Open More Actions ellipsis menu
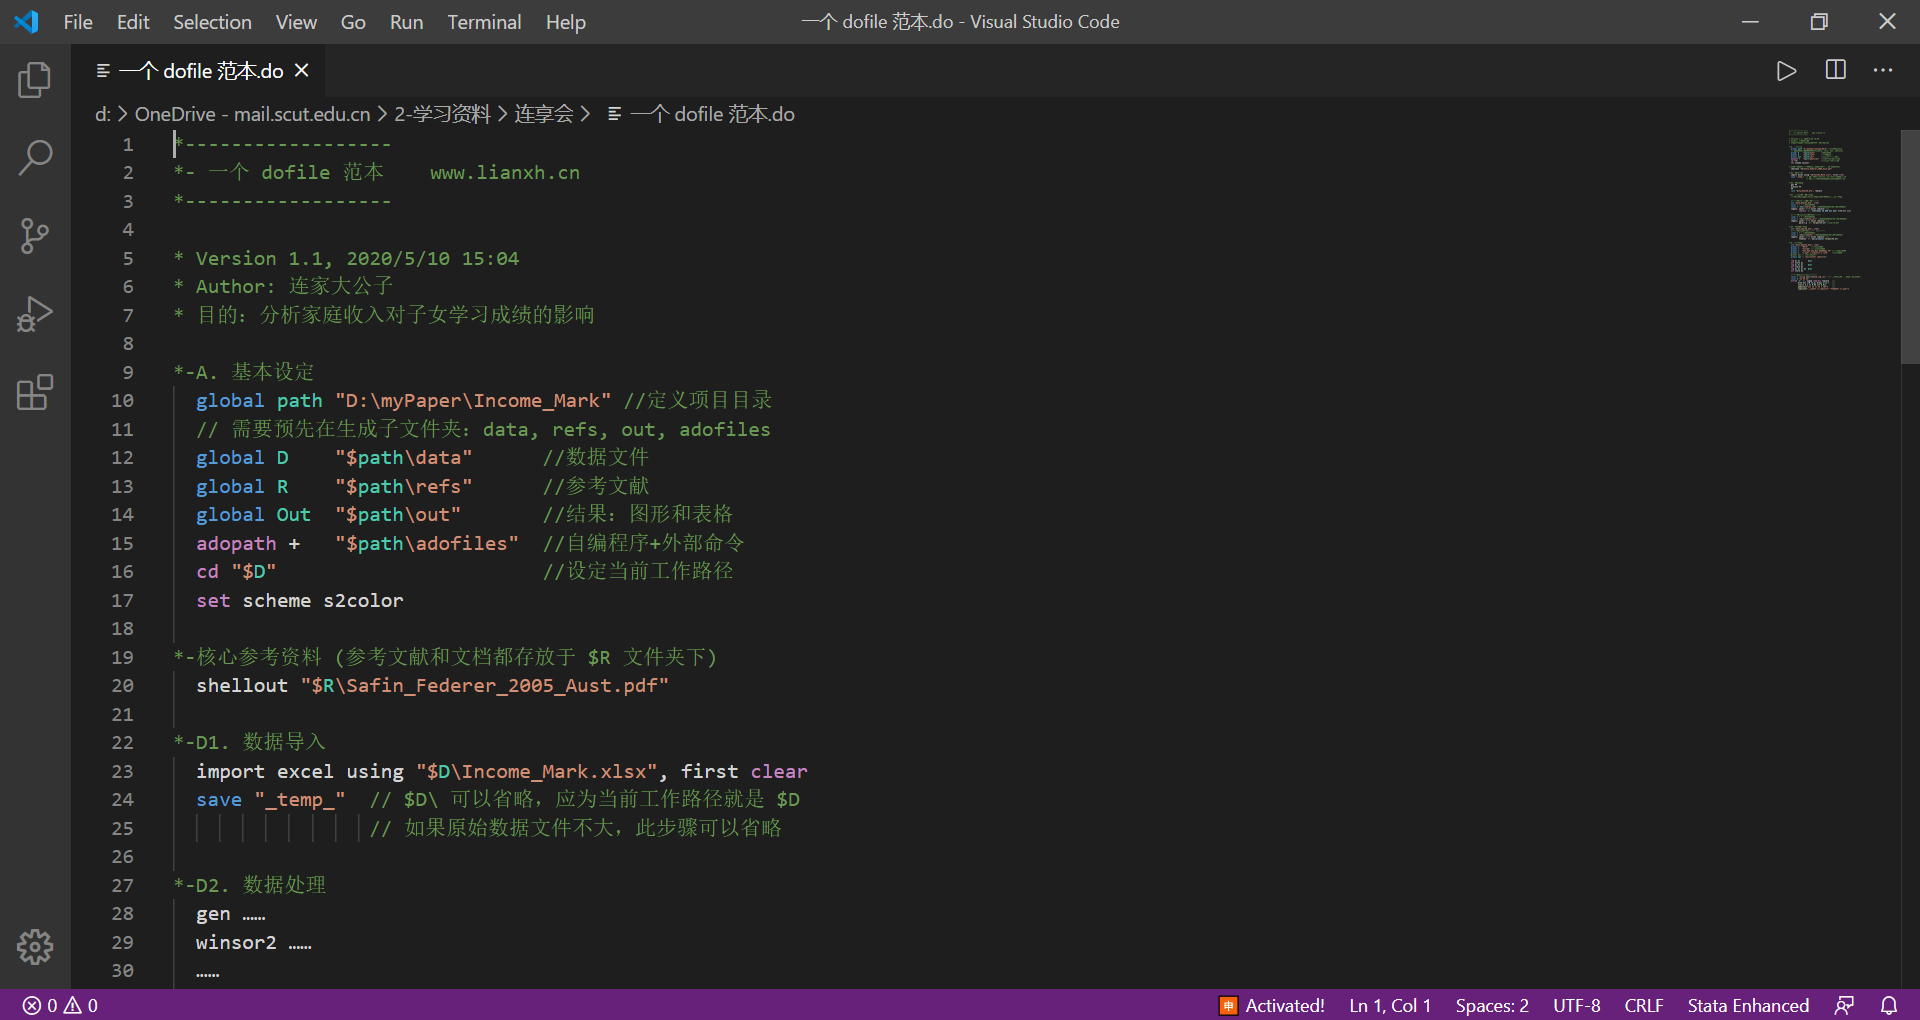Image resolution: width=1920 pixels, height=1020 pixels. [x=1884, y=70]
